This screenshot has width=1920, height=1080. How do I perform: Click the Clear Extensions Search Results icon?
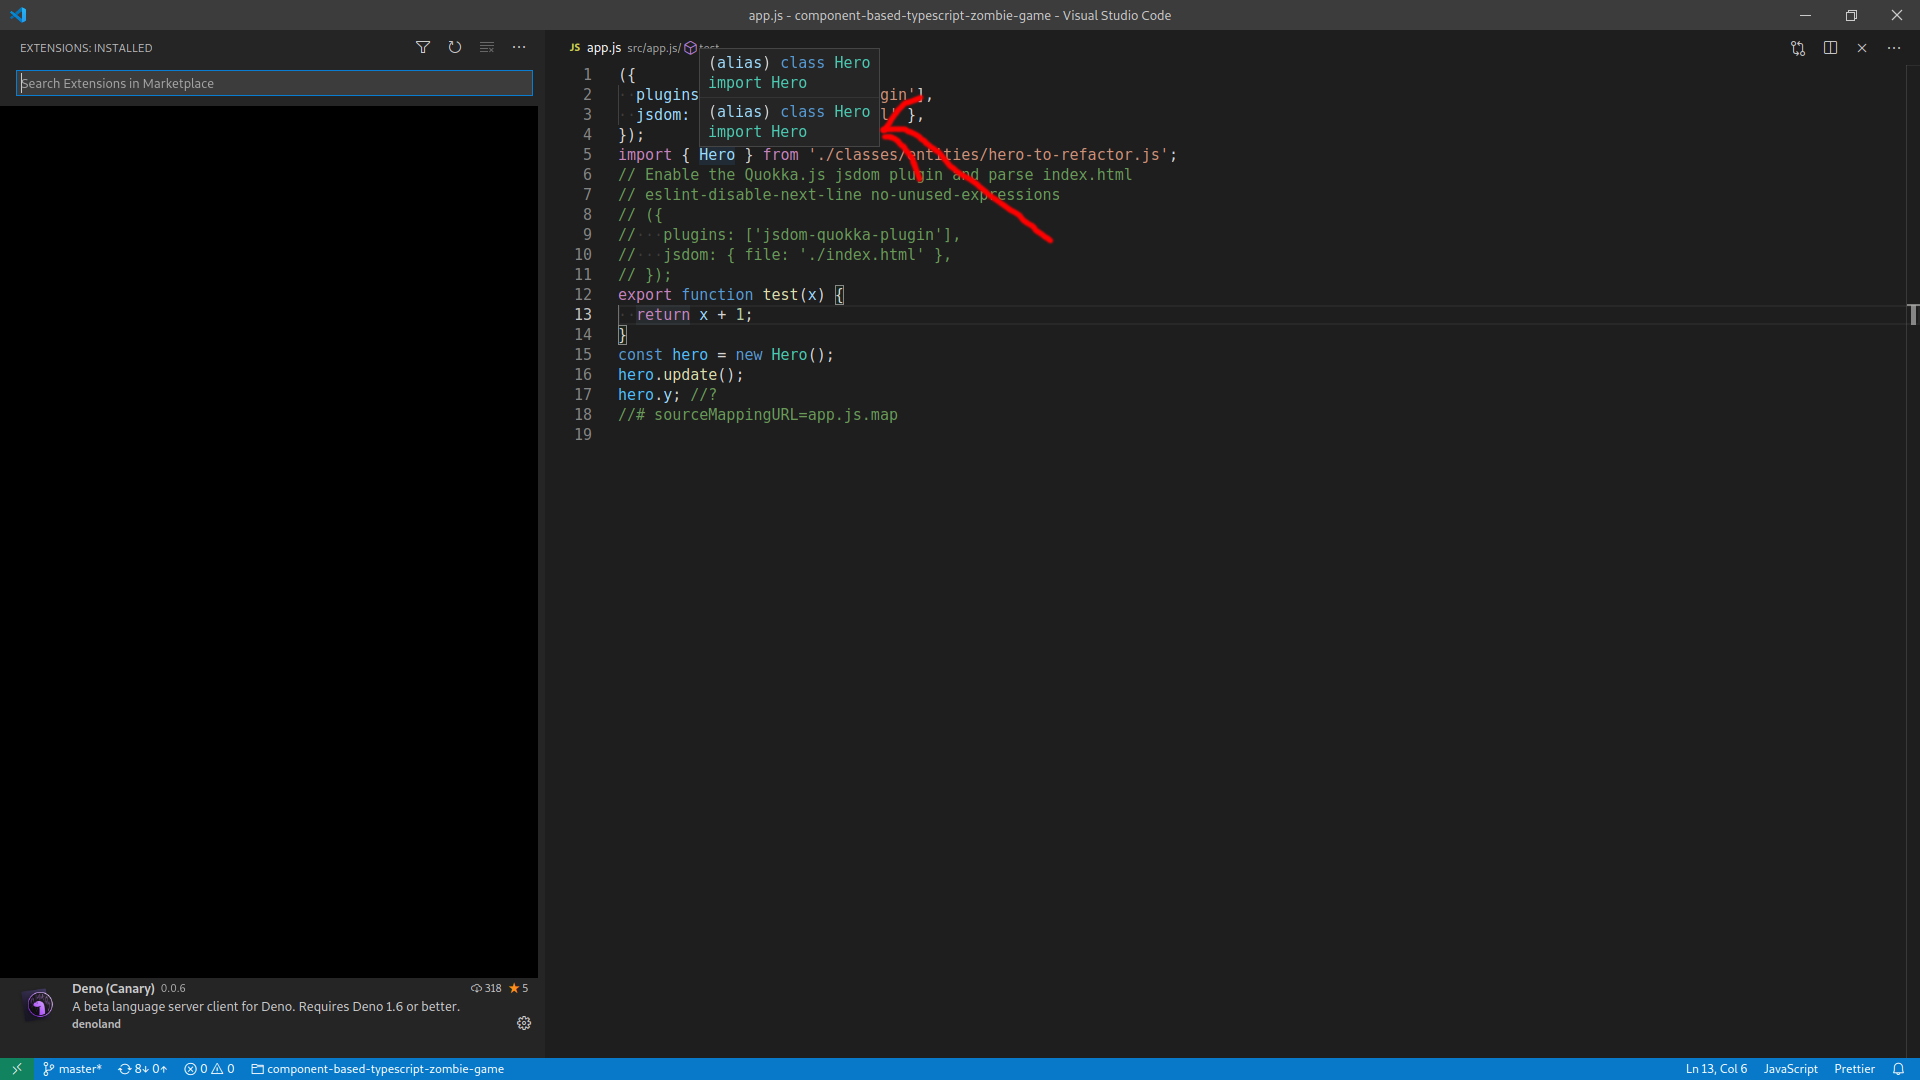486,47
